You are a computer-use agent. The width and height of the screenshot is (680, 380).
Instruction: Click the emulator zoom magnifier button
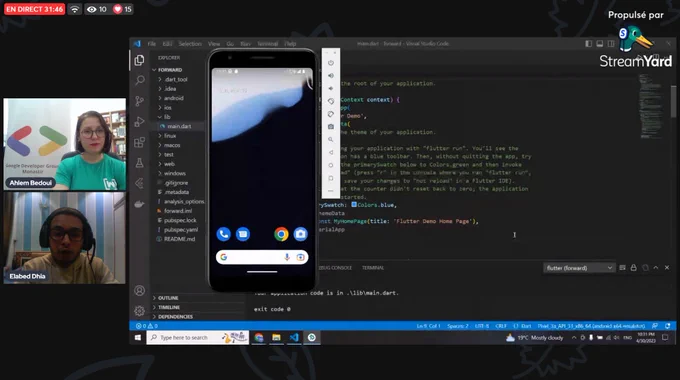point(331,140)
